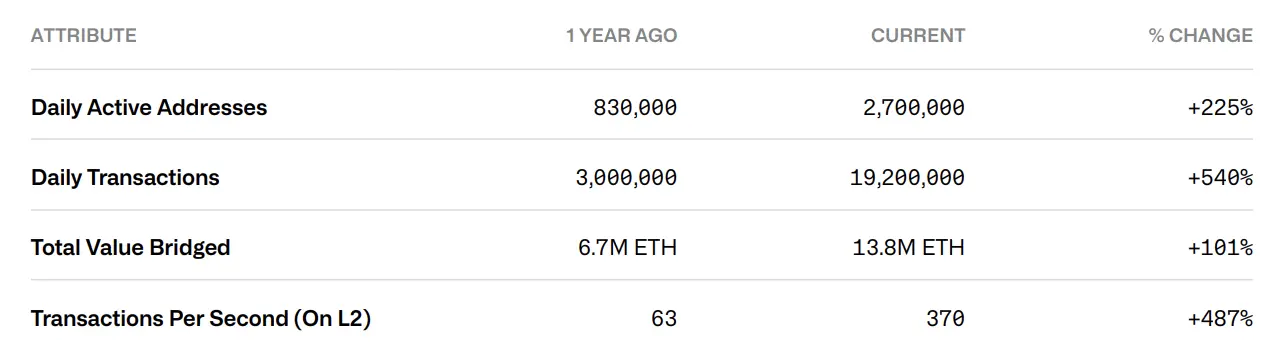
Task: Click the +225% change cell
Action: click(1220, 107)
